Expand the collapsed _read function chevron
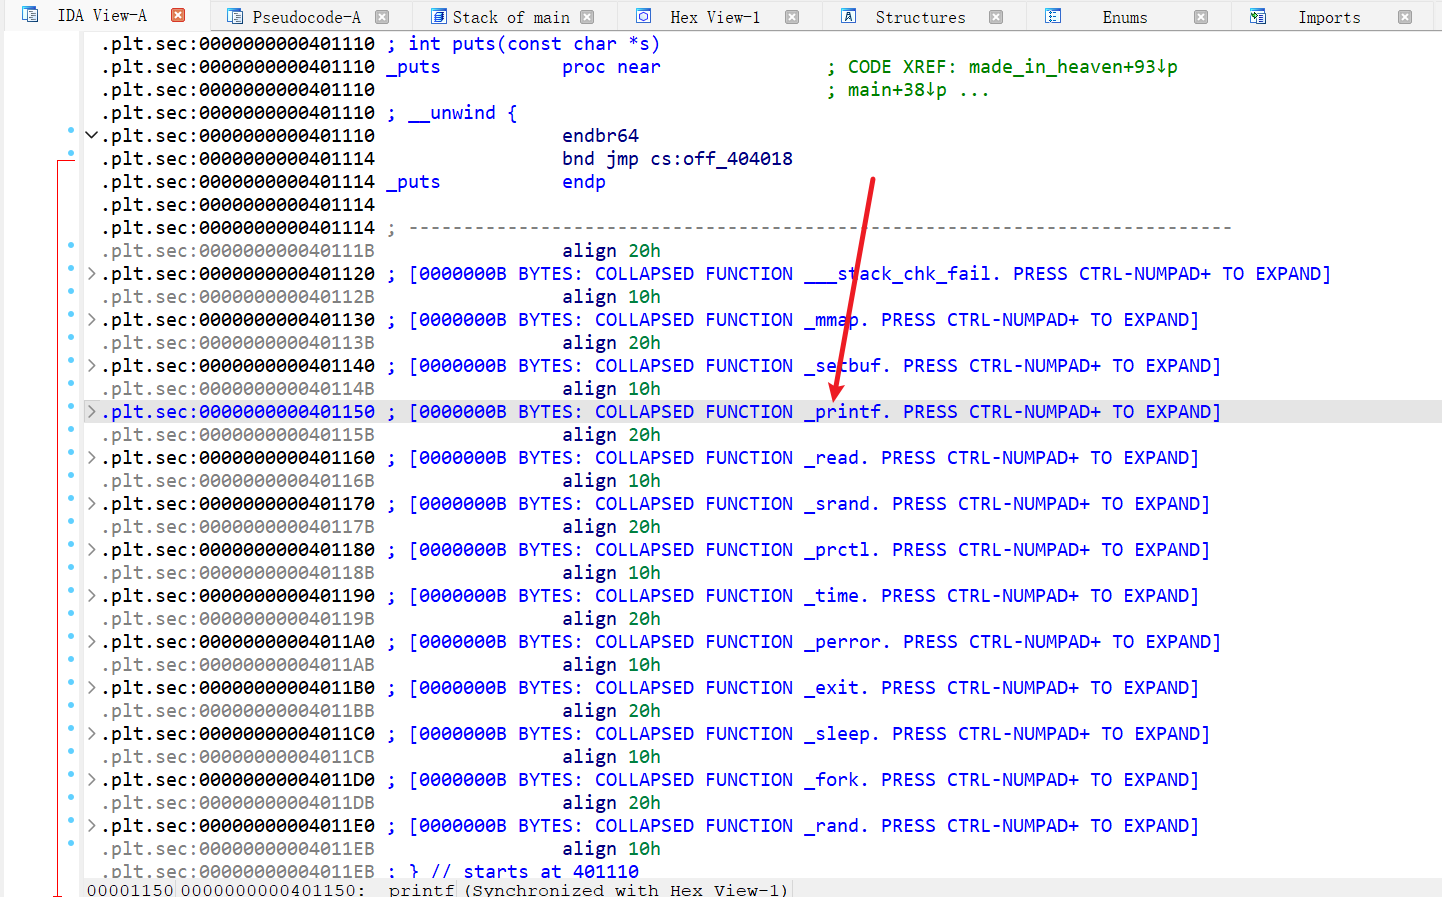This screenshot has width=1442, height=897. [92, 458]
